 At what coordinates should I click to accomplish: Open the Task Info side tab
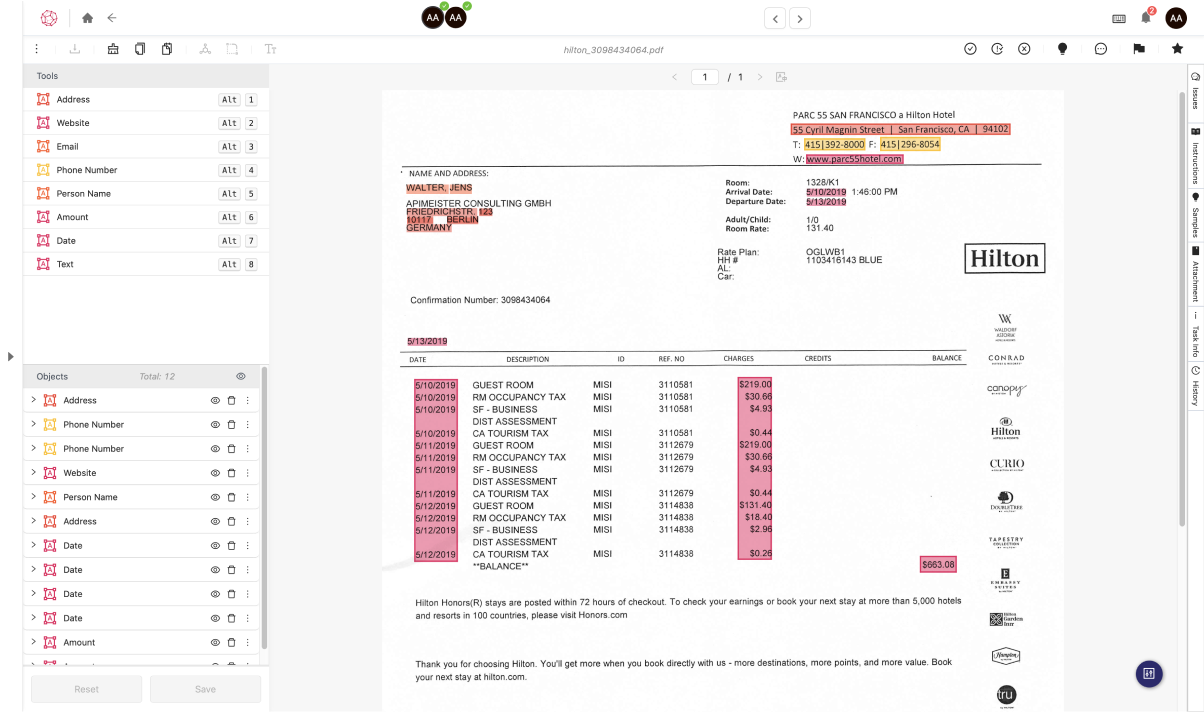1195,334
